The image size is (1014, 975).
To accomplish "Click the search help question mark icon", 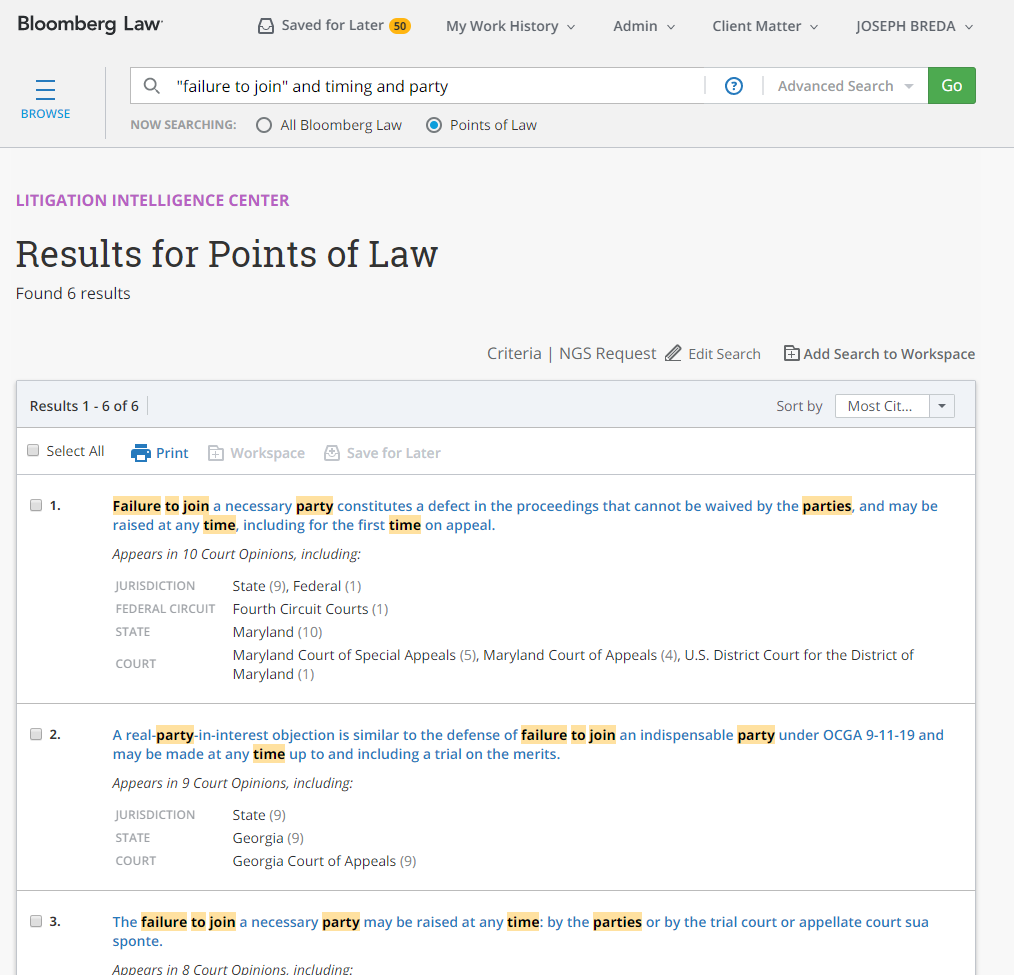I will pyautogui.click(x=734, y=86).
